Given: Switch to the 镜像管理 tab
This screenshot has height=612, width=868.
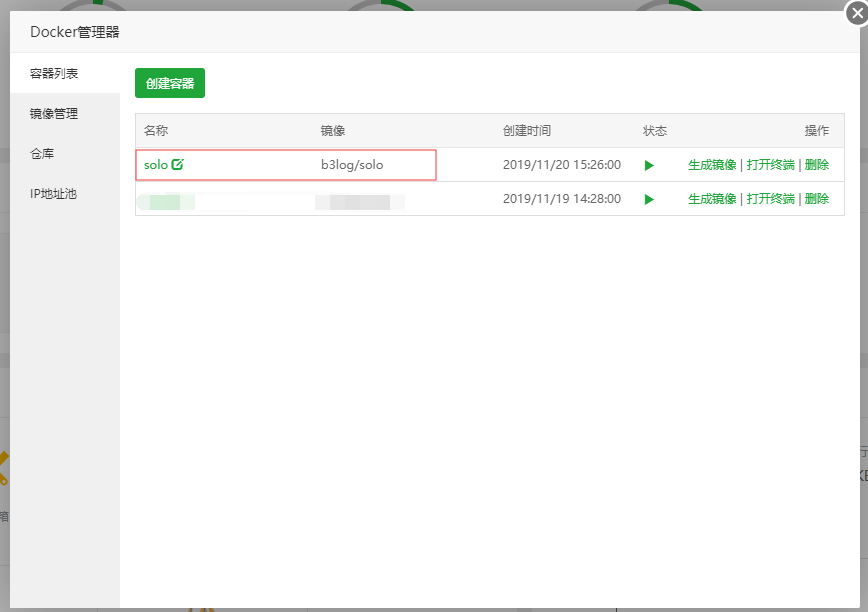Looking at the screenshot, I should point(65,113).
